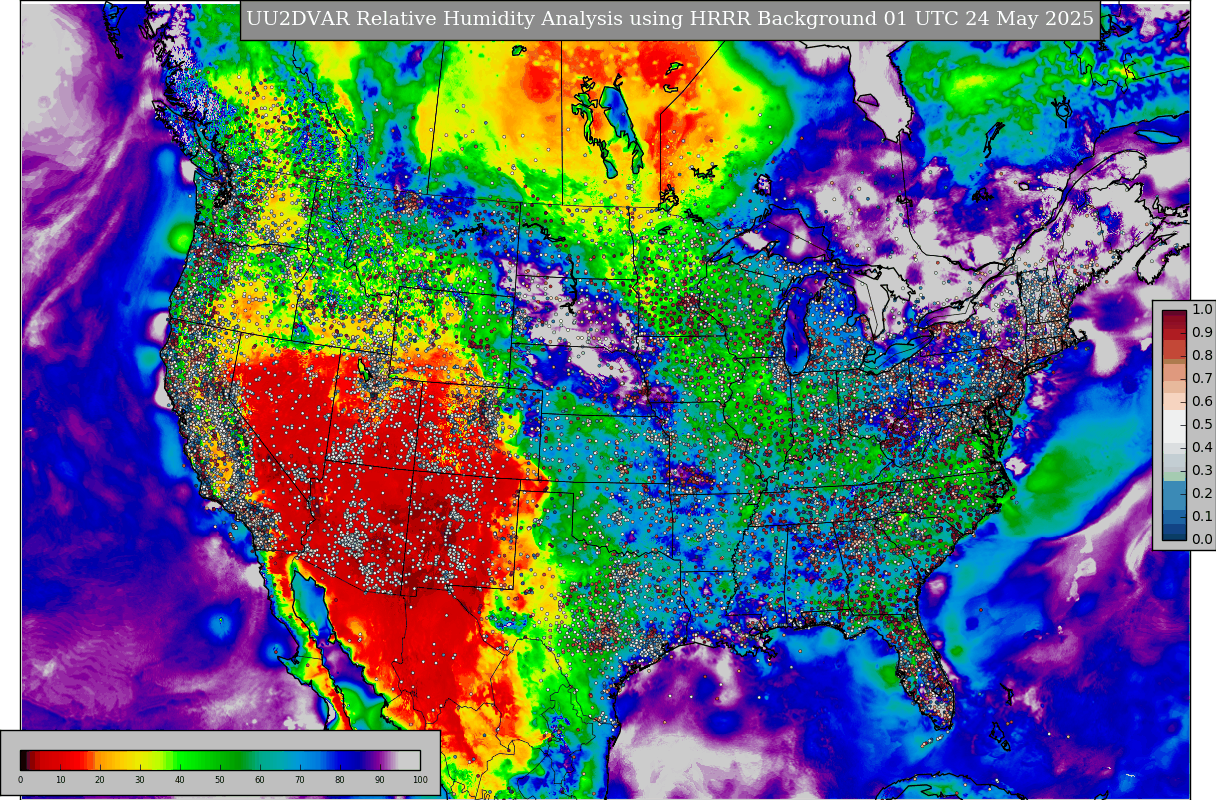Click the grey 100% end of the humidity scale
1216x800 pixels.
coord(410,760)
